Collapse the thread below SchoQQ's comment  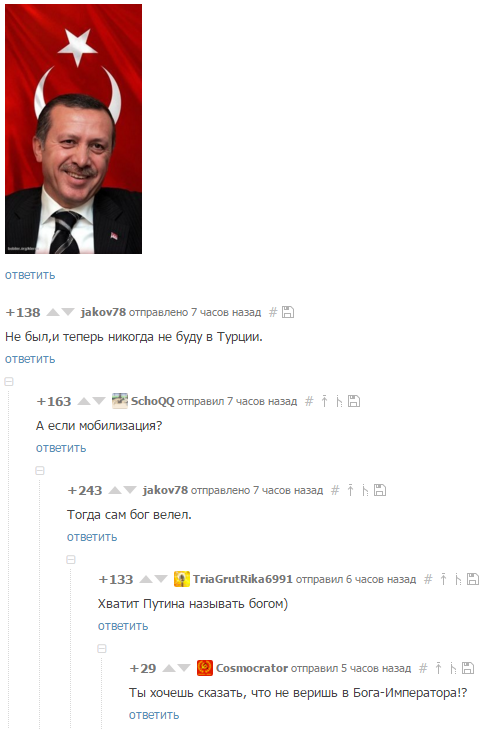pyautogui.click(x=40, y=471)
